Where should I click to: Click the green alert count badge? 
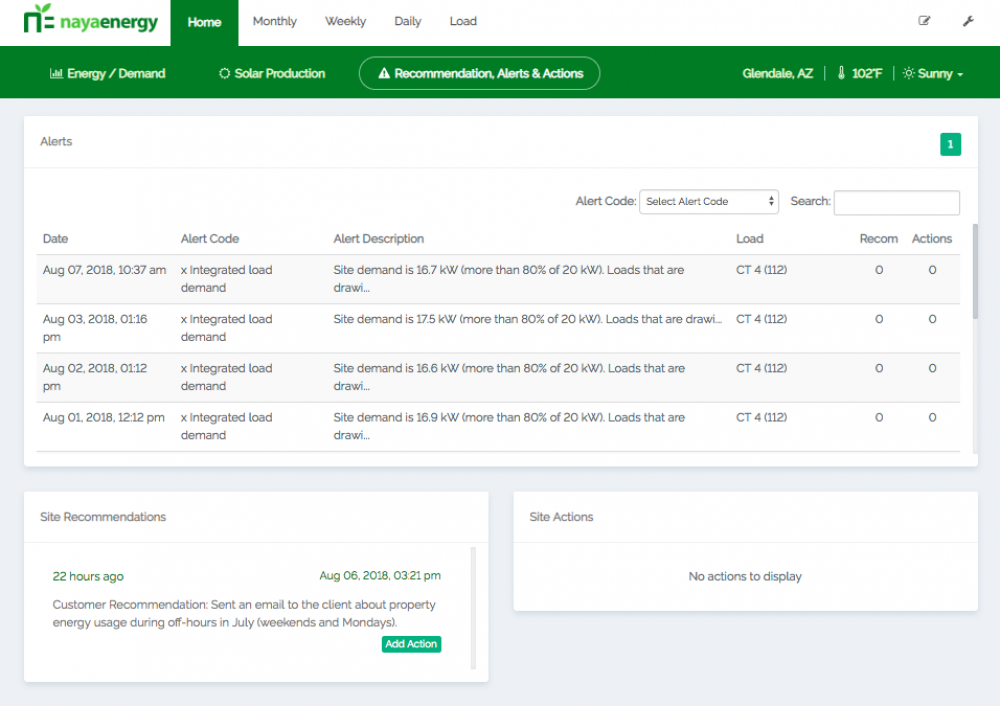coord(950,145)
